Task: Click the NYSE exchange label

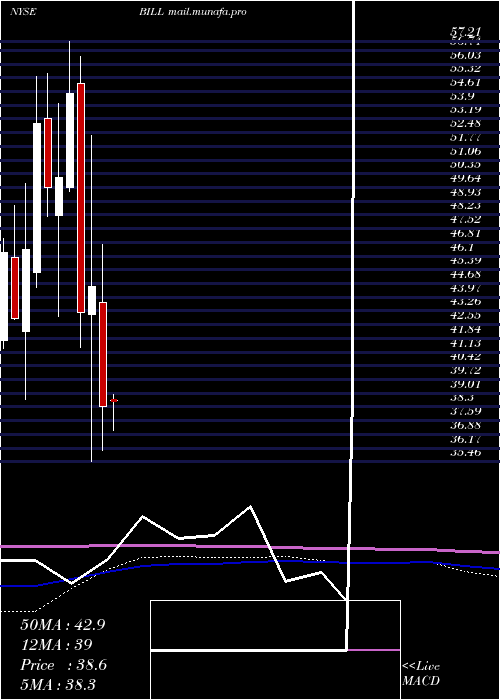Action: pyautogui.click(x=23, y=12)
